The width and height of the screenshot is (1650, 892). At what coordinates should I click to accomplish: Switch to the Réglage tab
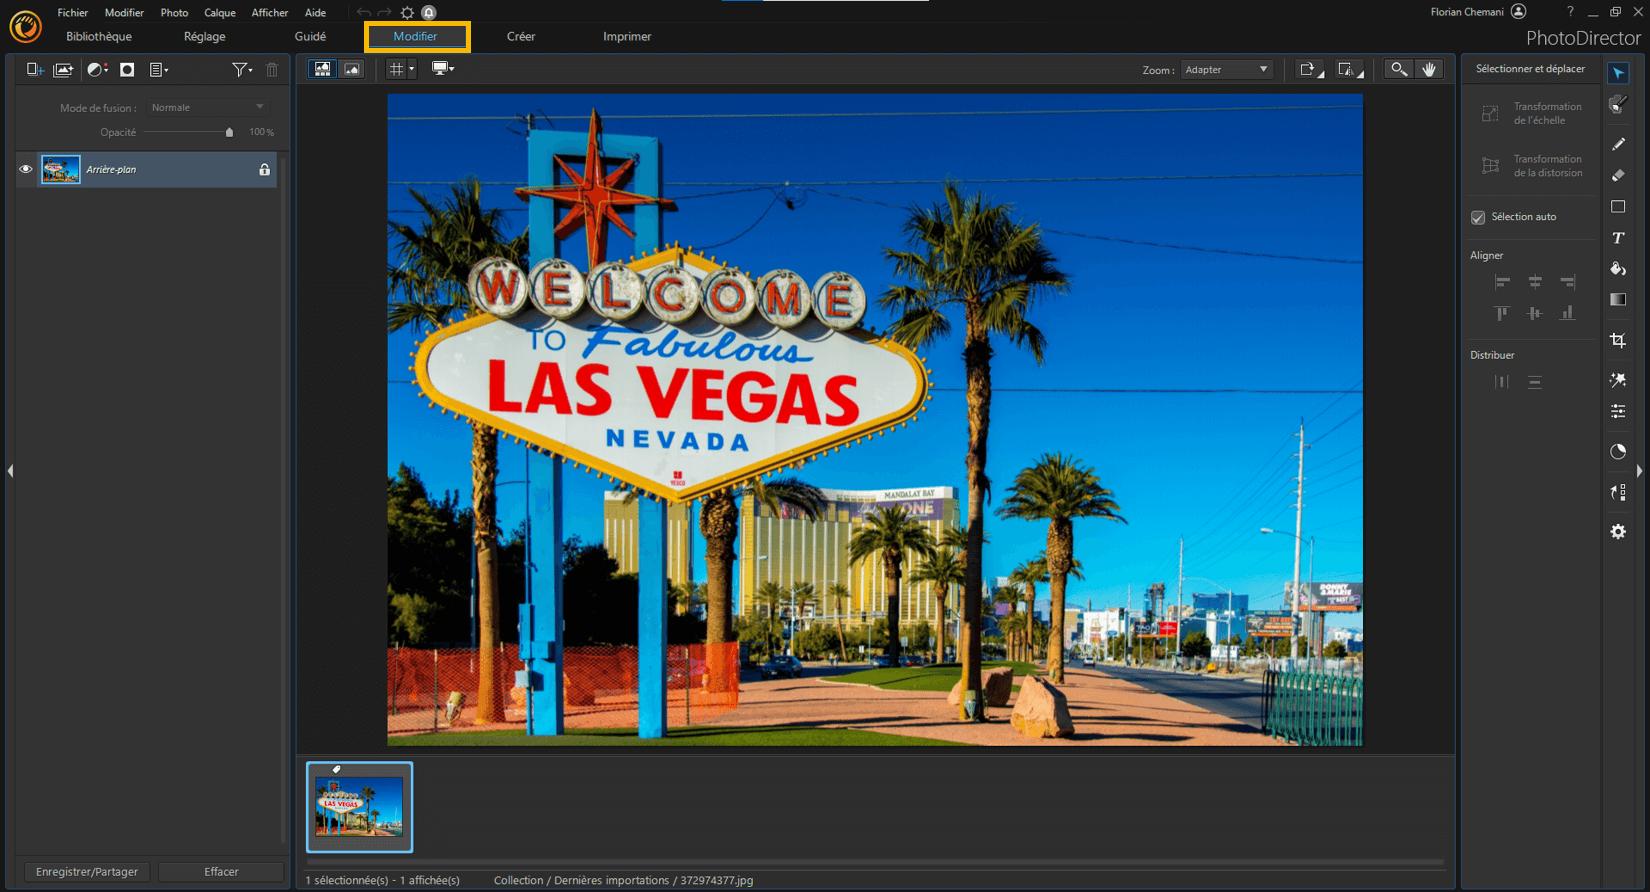(205, 37)
